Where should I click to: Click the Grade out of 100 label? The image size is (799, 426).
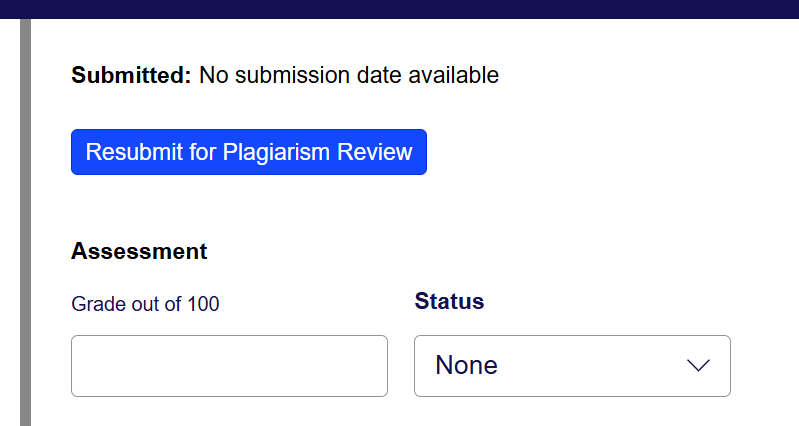(145, 304)
